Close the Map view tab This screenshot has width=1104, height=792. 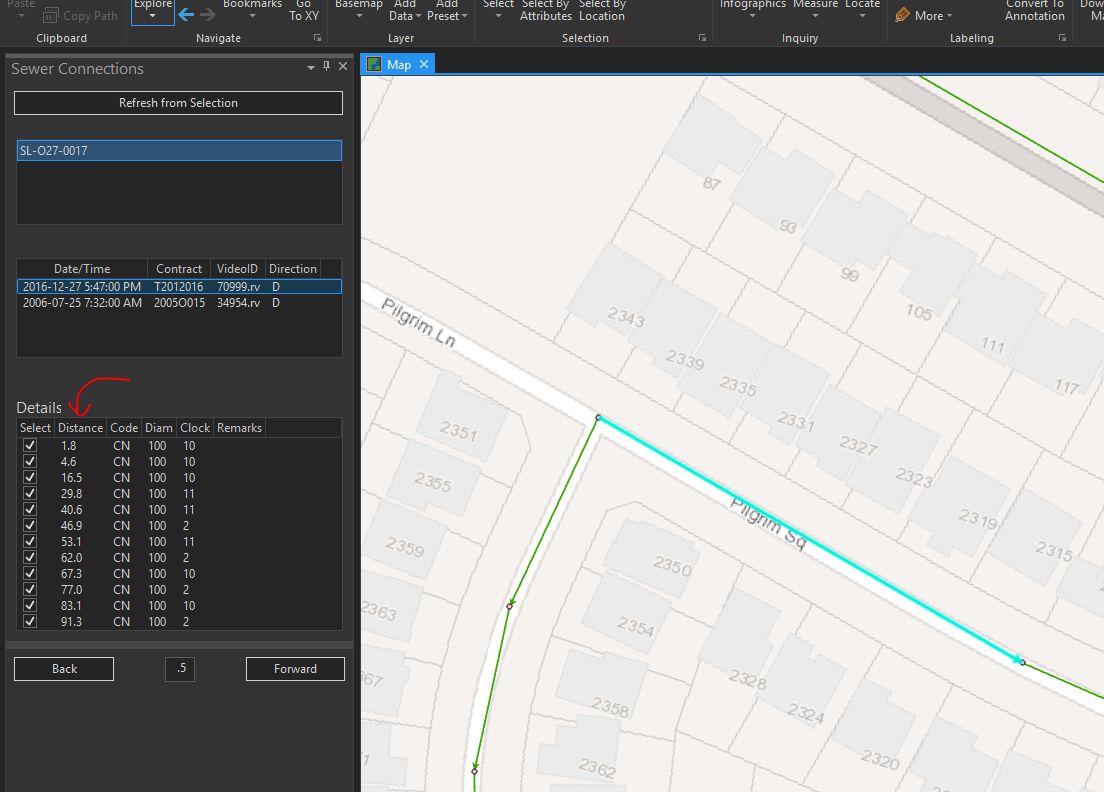click(x=424, y=64)
